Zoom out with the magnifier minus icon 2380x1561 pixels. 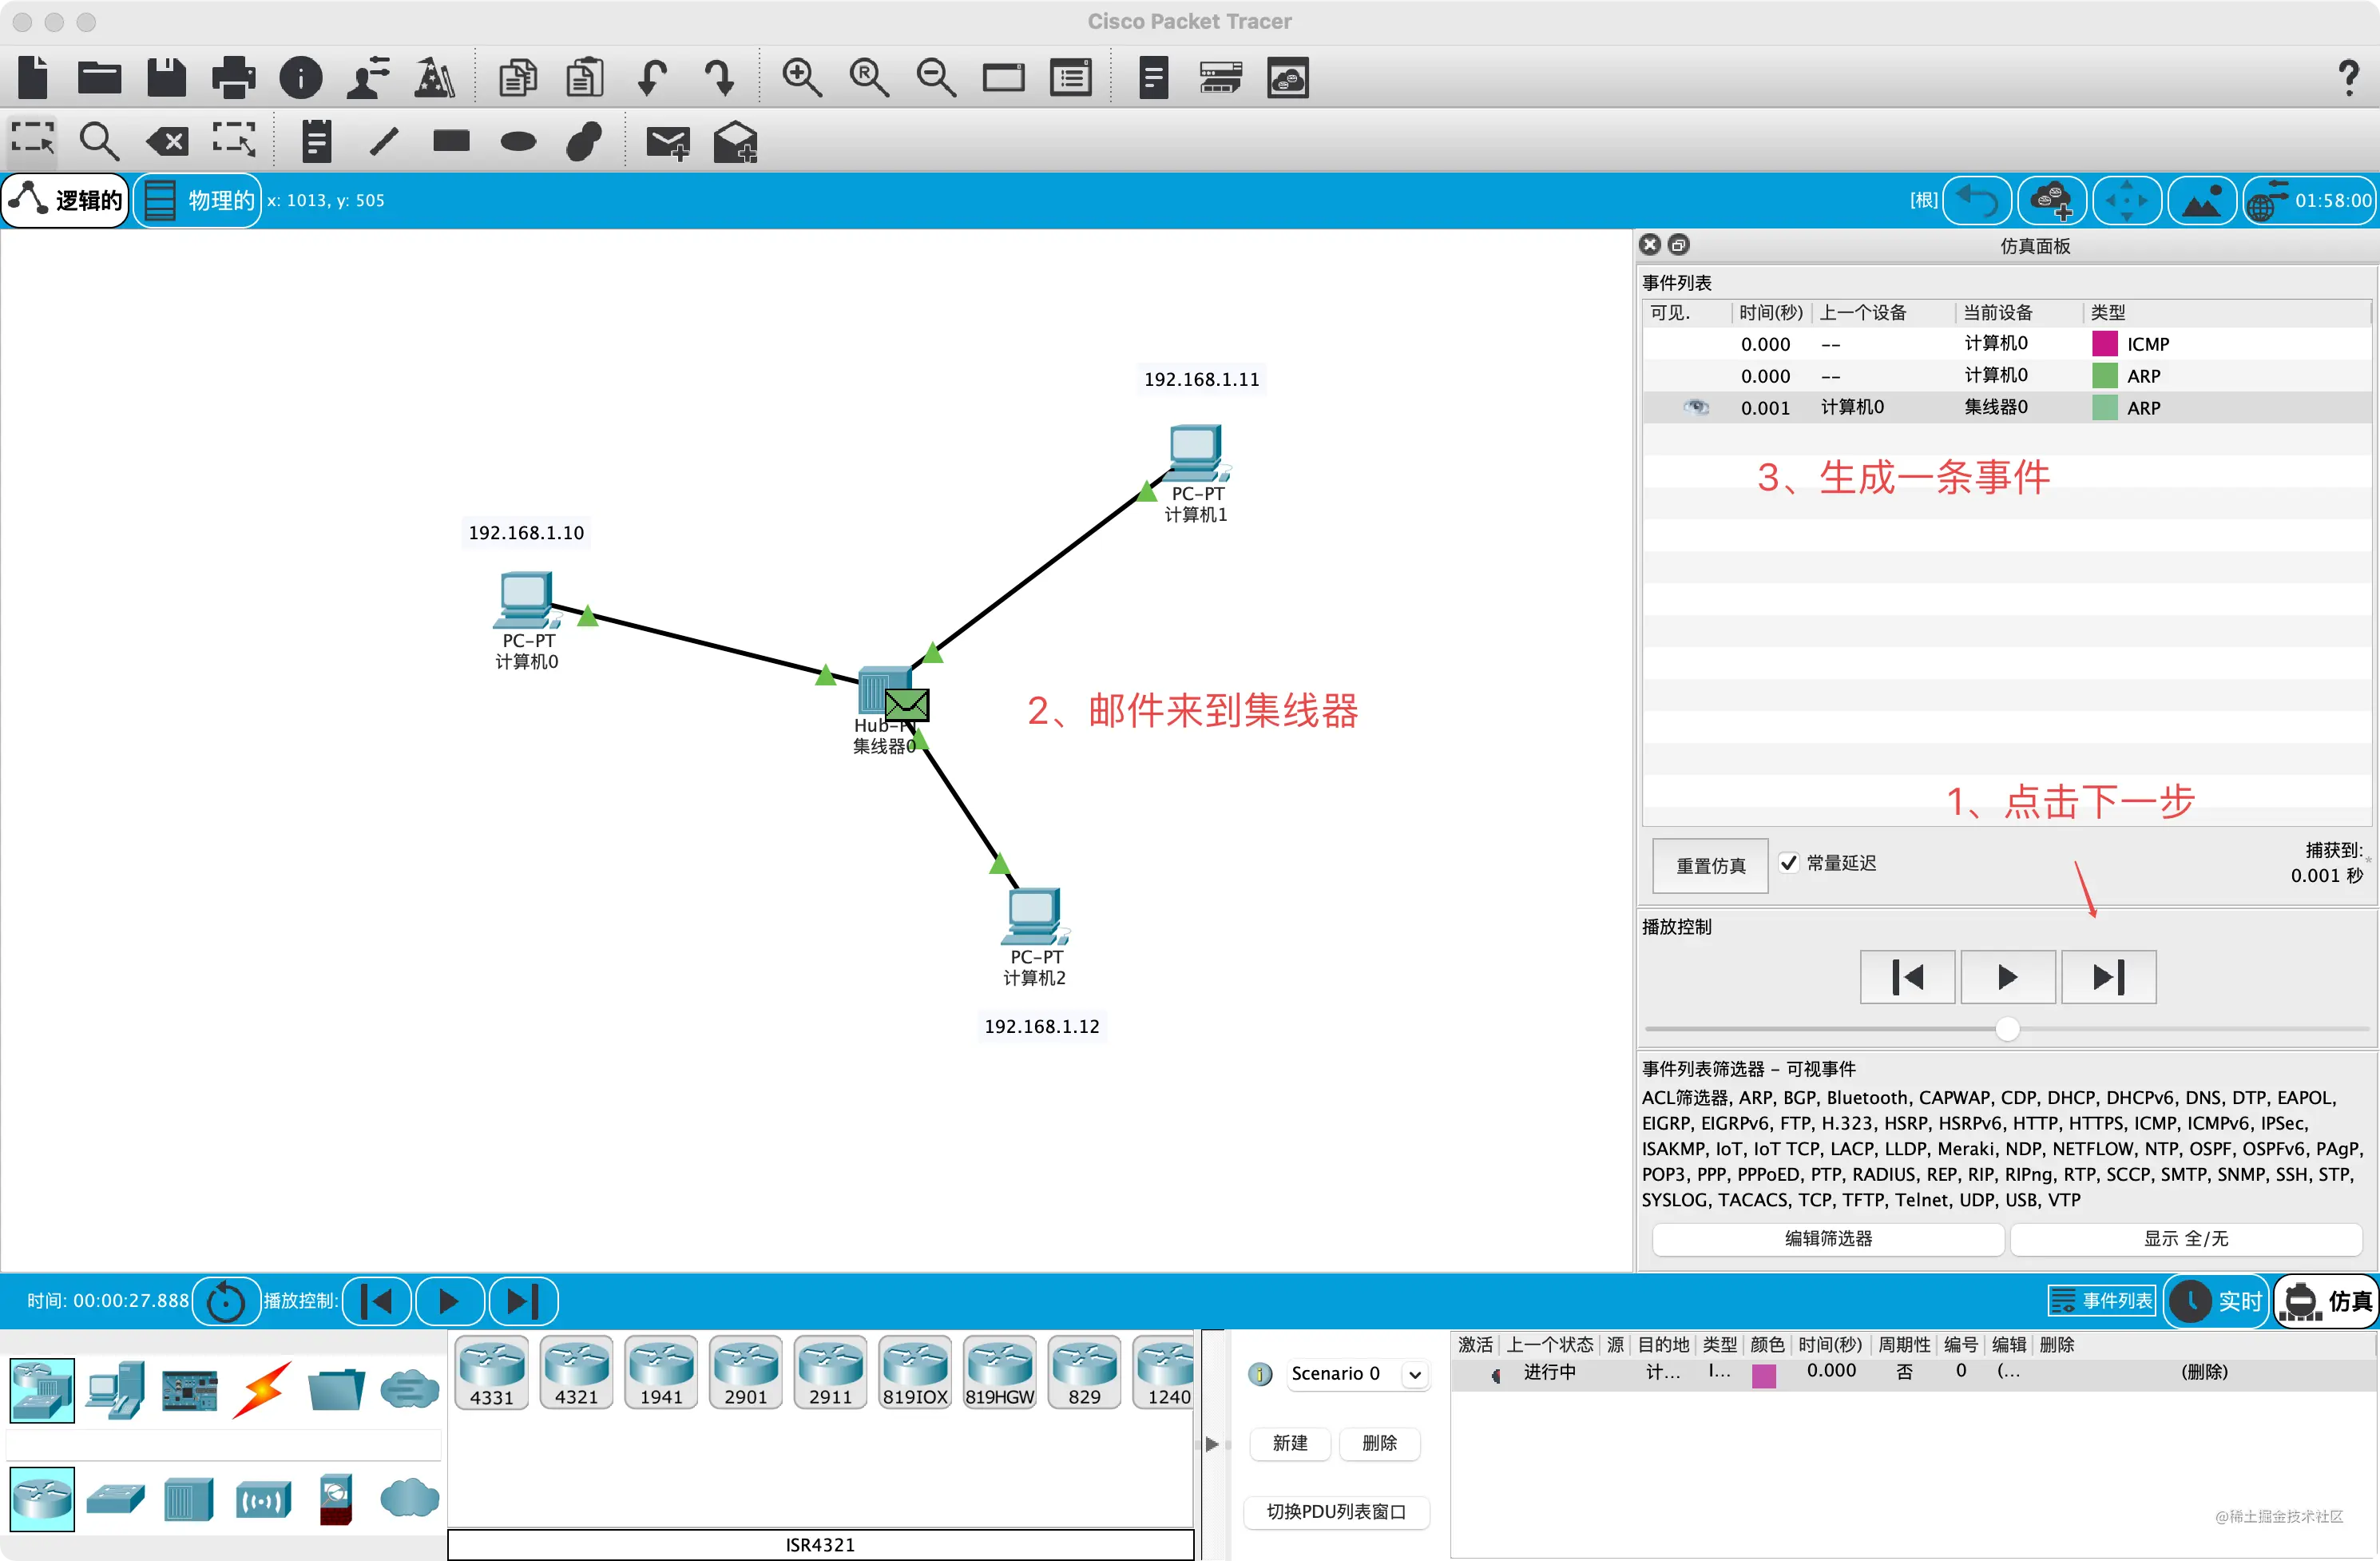[936, 77]
